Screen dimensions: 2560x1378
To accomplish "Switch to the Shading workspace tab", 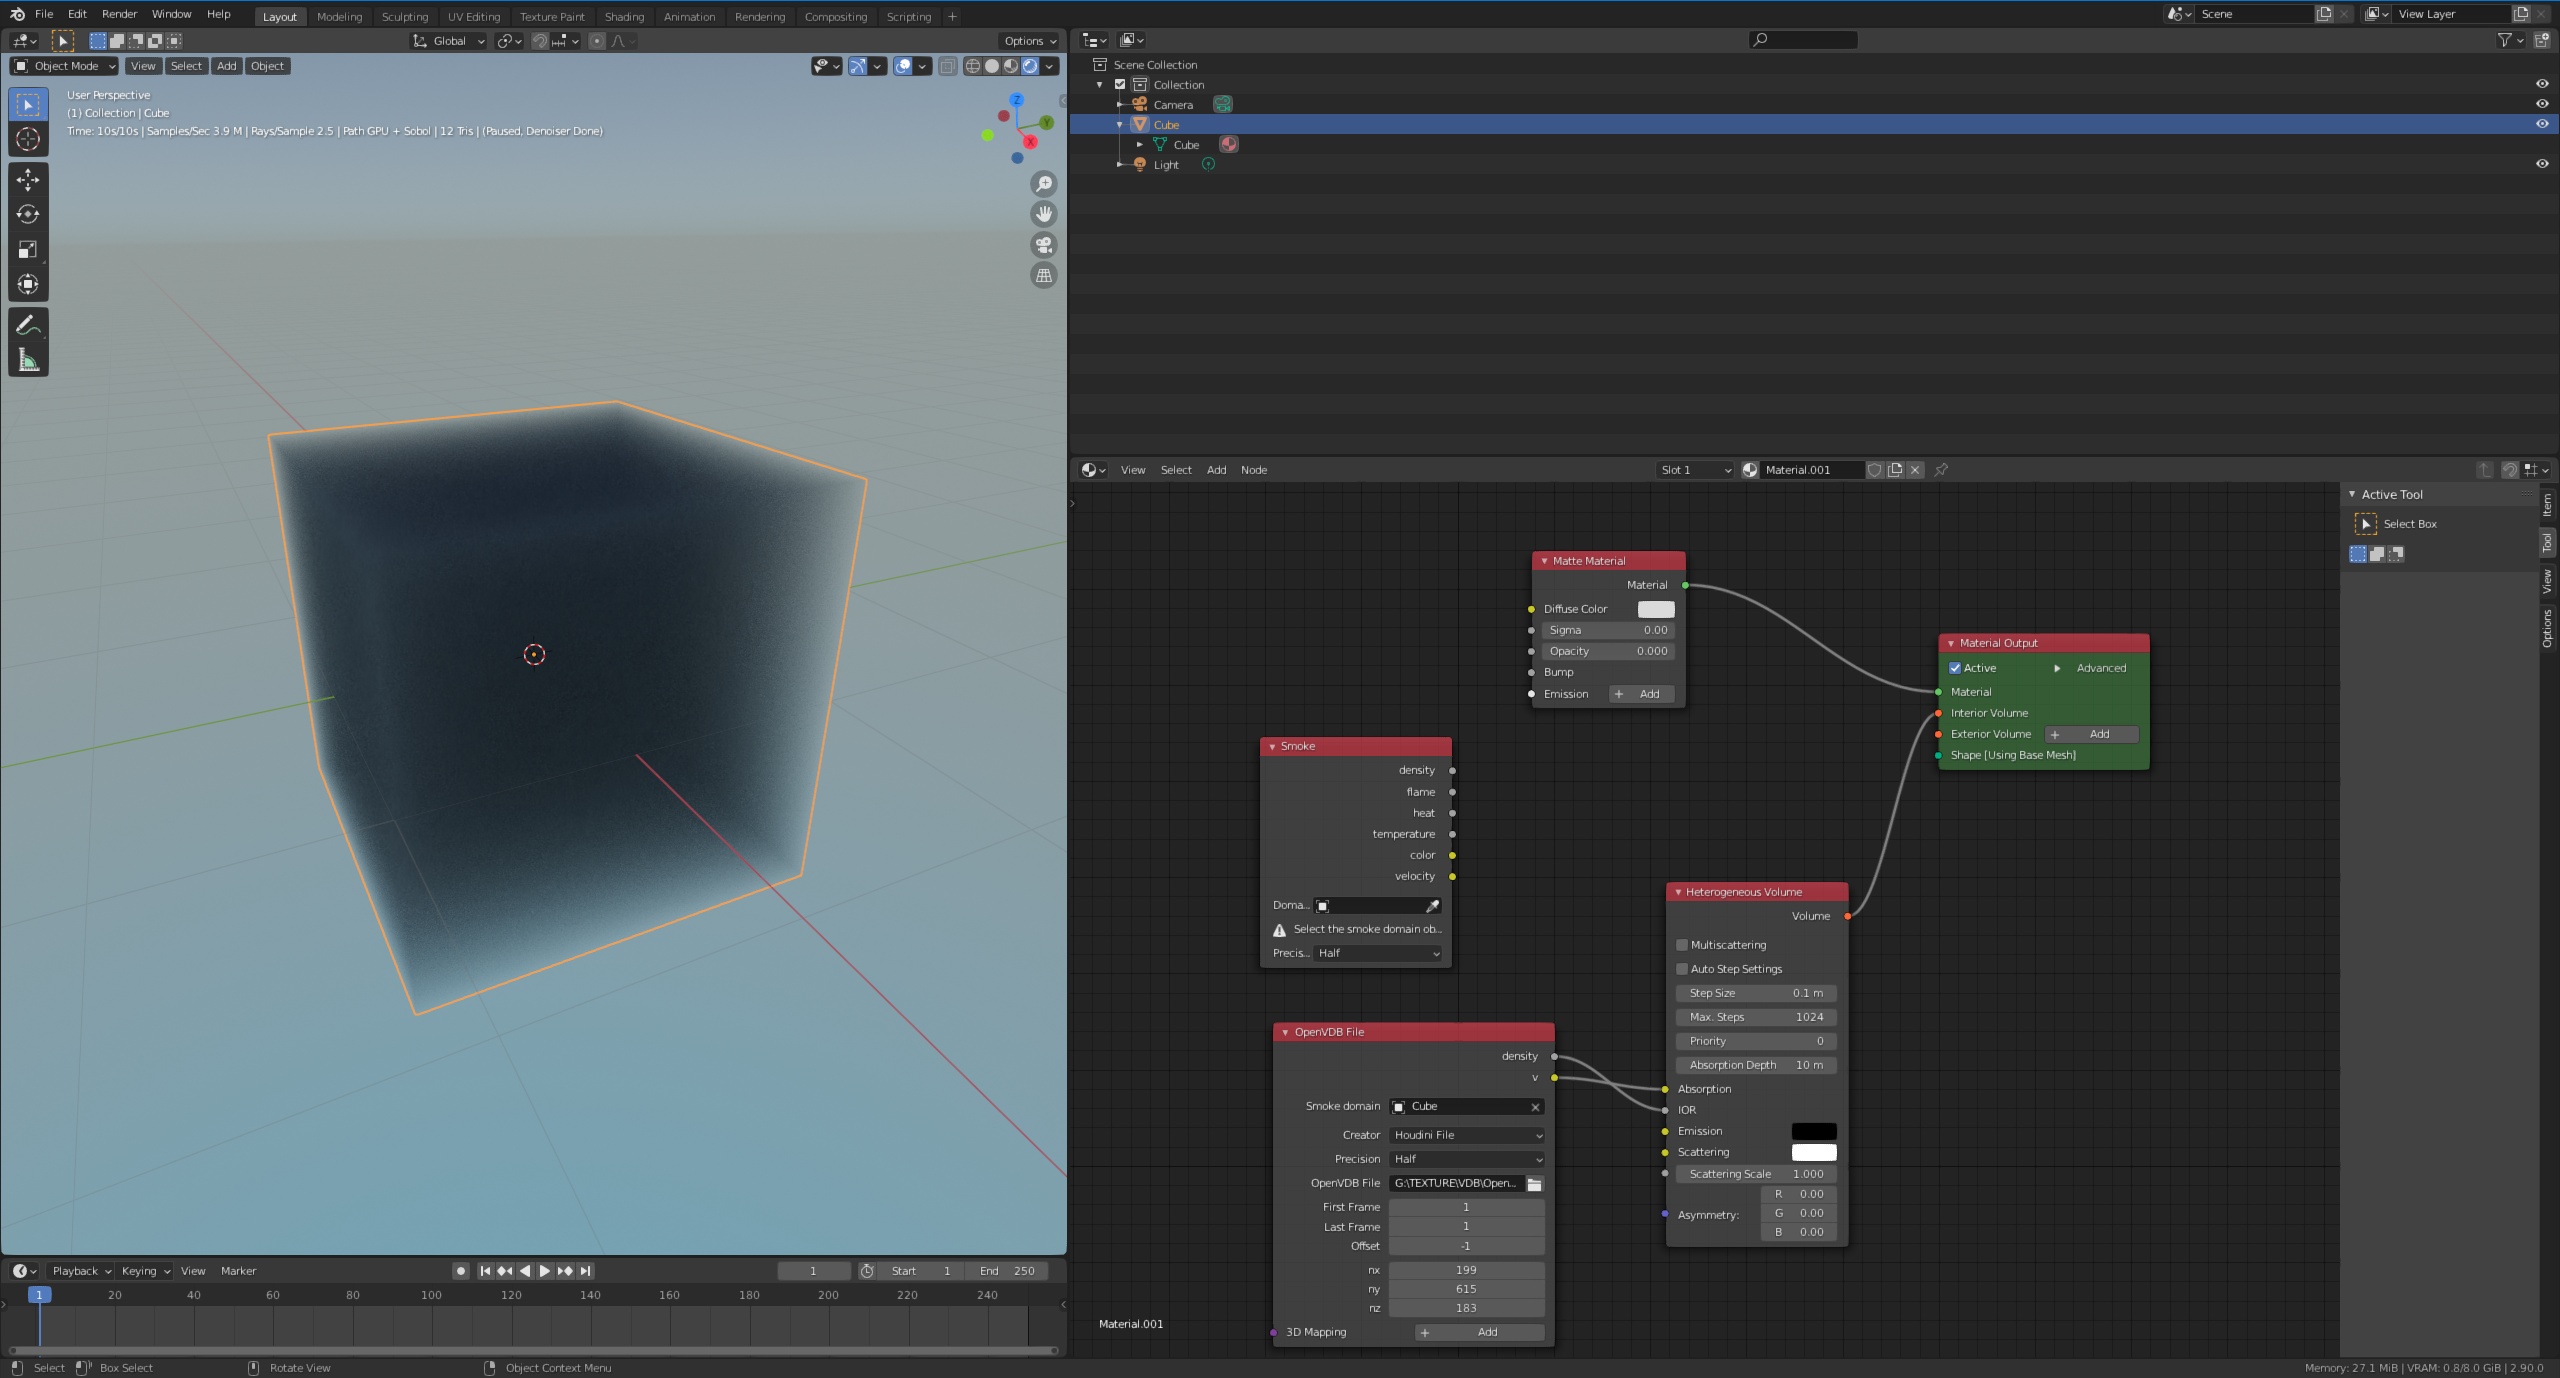I will coord(624,16).
